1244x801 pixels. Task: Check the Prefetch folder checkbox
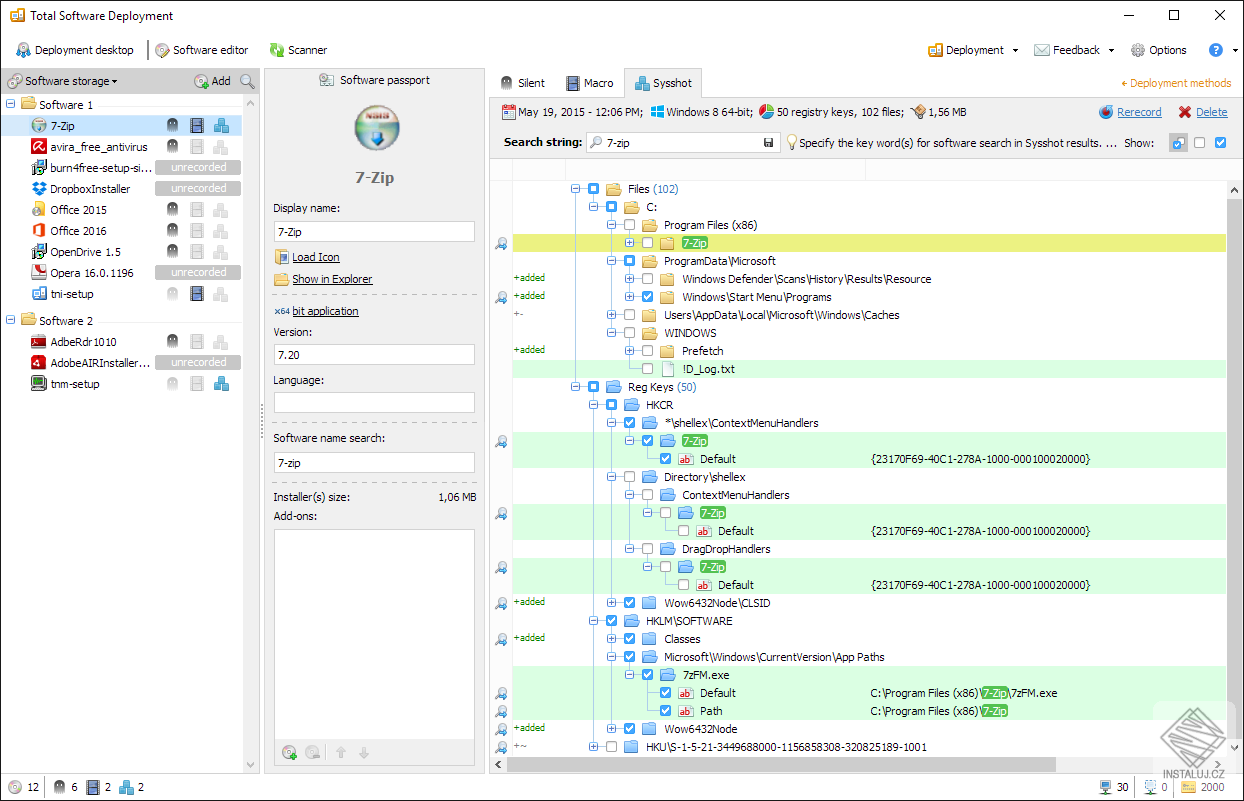pyautogui.click(x=648, y=351)
